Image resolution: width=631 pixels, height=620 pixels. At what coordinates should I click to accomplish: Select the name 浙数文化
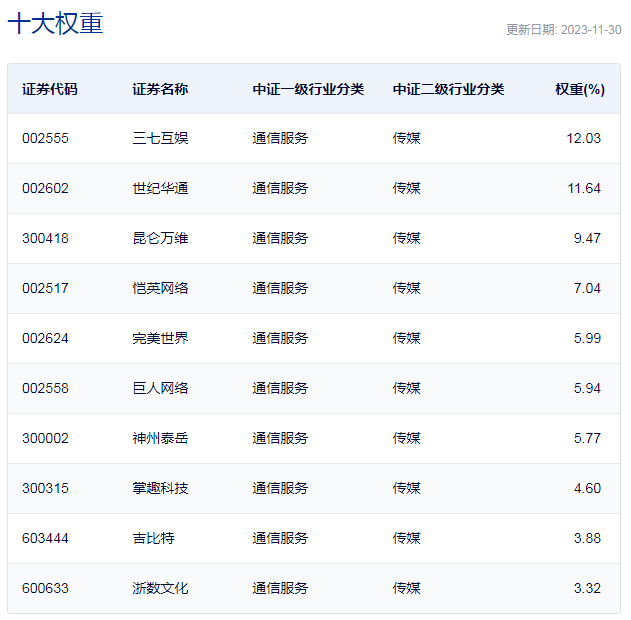point(160,588)
